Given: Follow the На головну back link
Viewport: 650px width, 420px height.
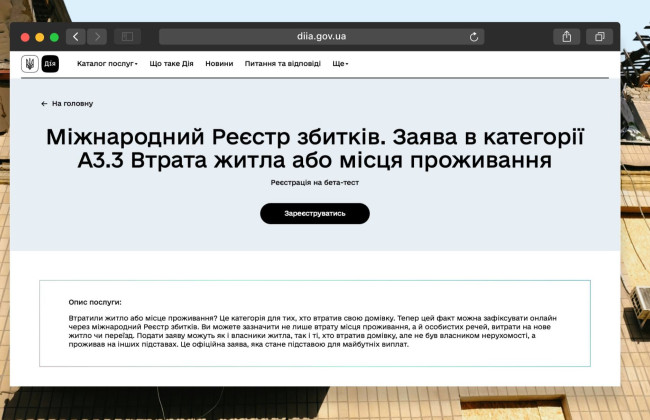Looking at the screenshot, I should (x=67, y=104).
